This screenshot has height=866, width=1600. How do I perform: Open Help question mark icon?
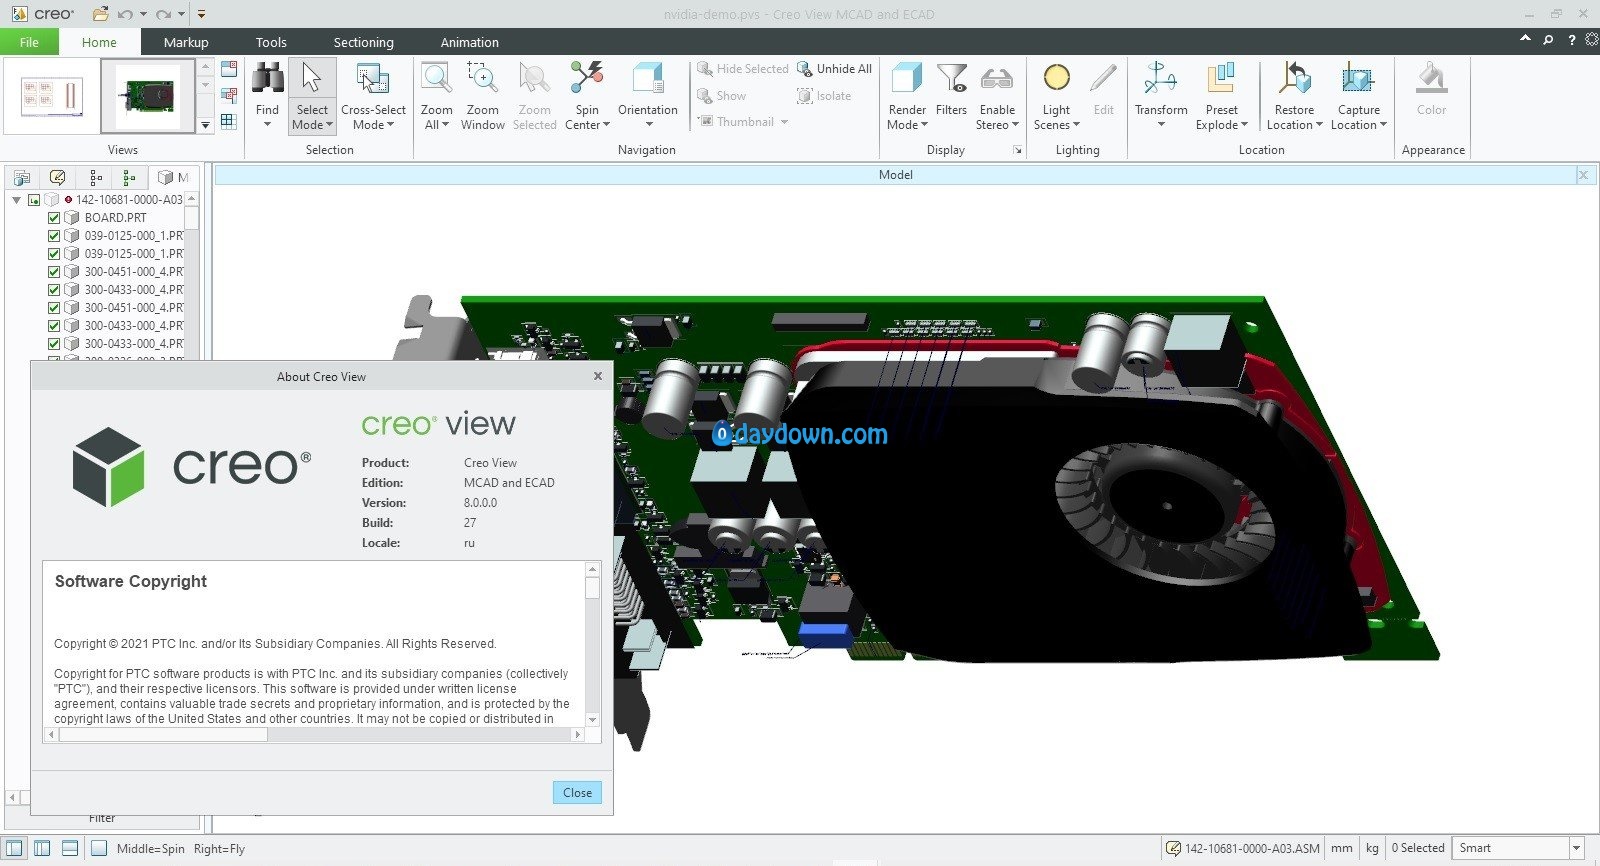point(1571,40)
